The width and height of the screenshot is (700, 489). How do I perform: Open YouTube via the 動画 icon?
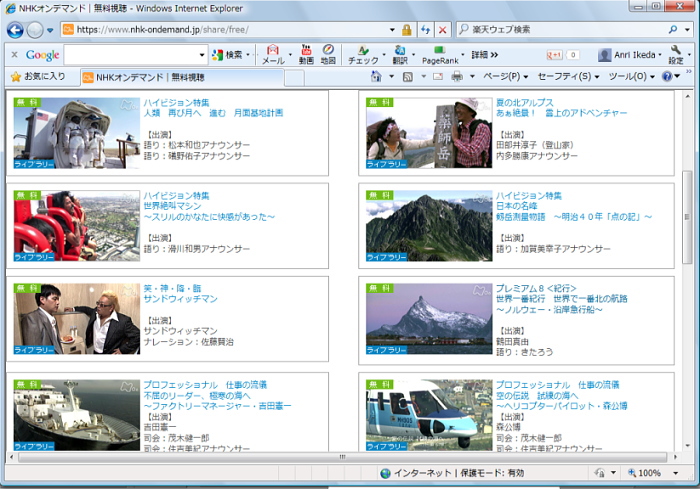(306, 54)
